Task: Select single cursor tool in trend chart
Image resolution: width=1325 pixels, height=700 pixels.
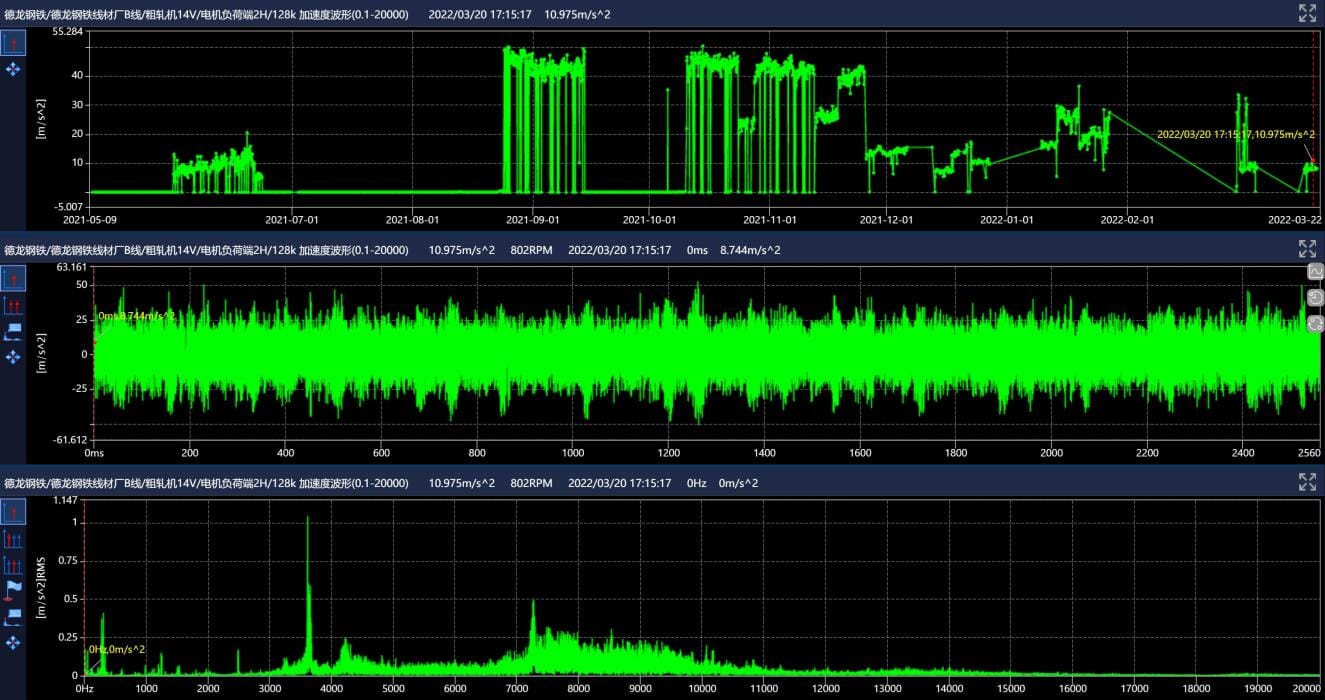Action: [x=13, y=43]
